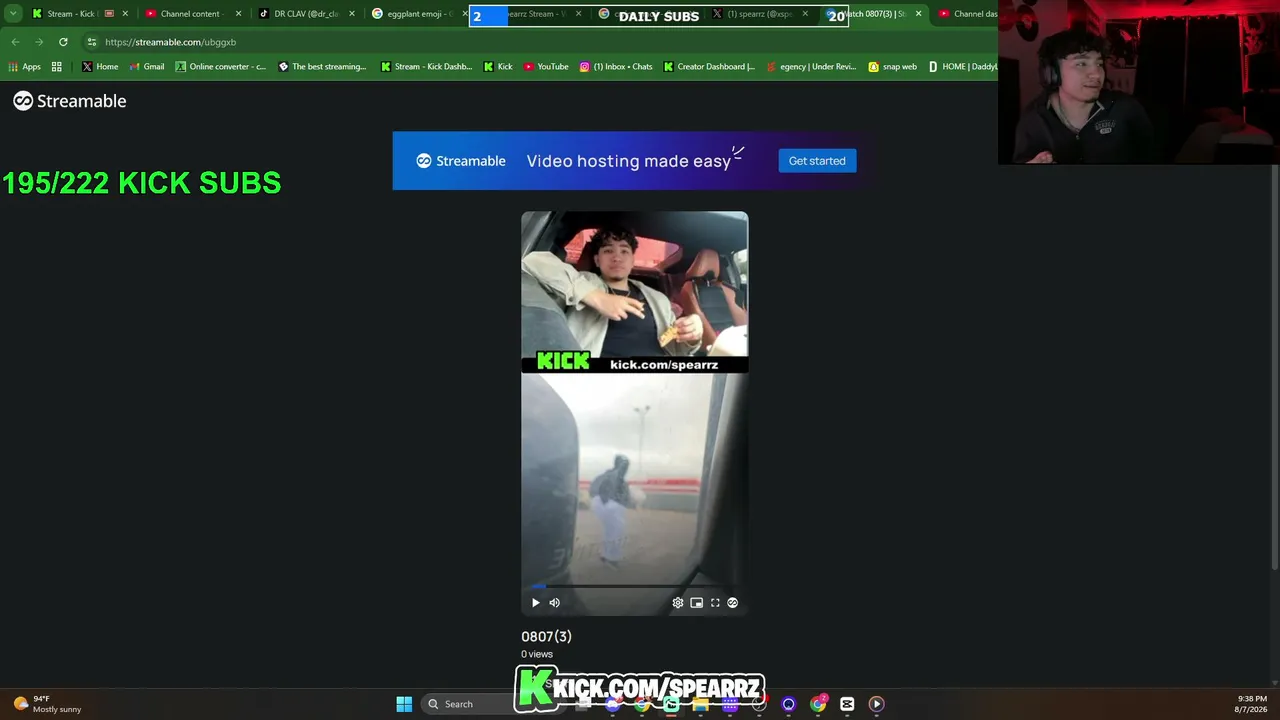Click the Get started button in the banner
This screenshot has height=720, width=1280.
click(817, 161)
